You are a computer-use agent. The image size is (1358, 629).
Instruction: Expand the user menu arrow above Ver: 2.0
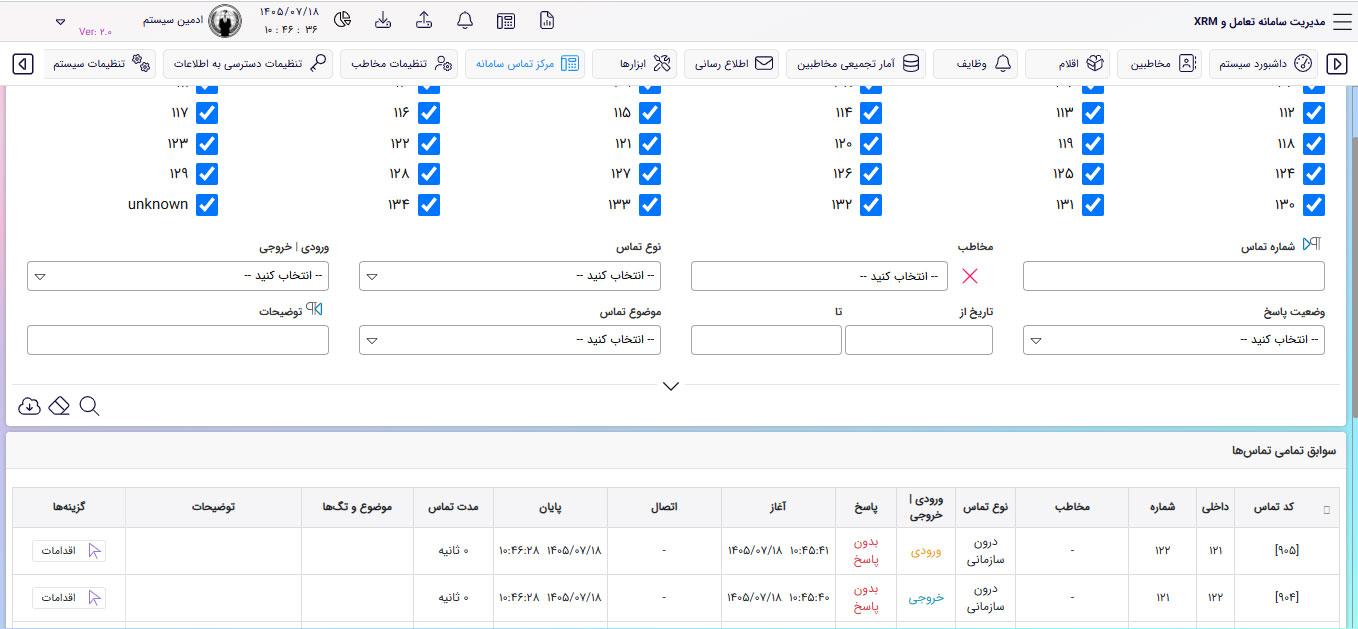pos(60,21)
